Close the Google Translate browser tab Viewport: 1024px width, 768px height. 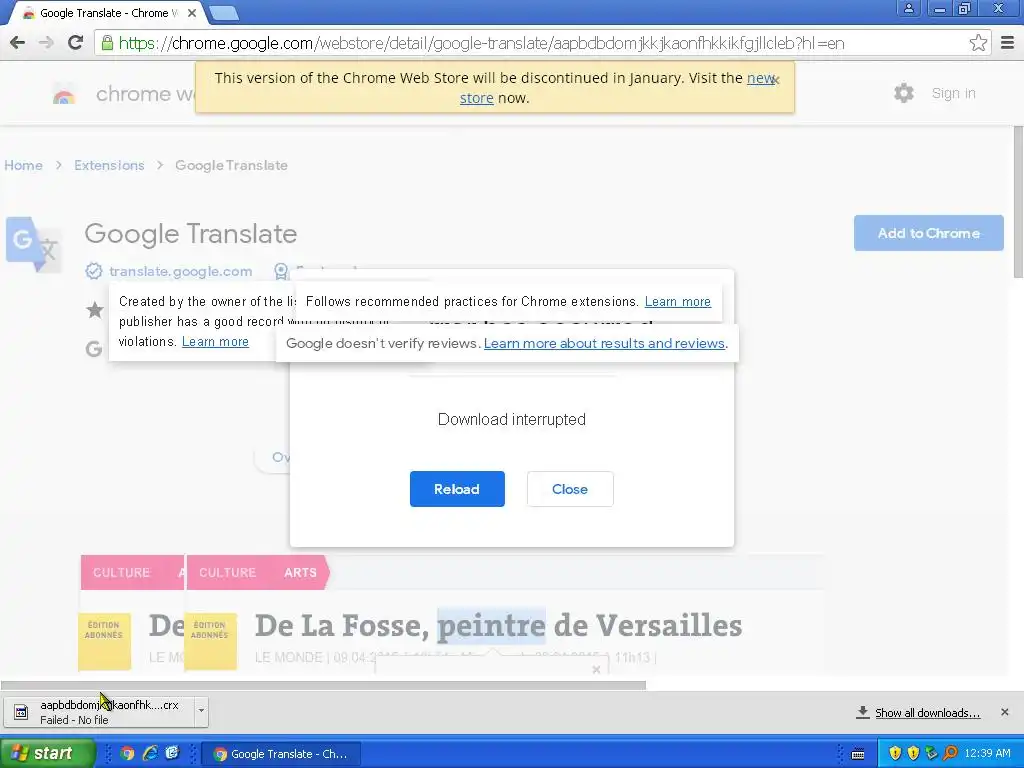click(x=192, y=12)
